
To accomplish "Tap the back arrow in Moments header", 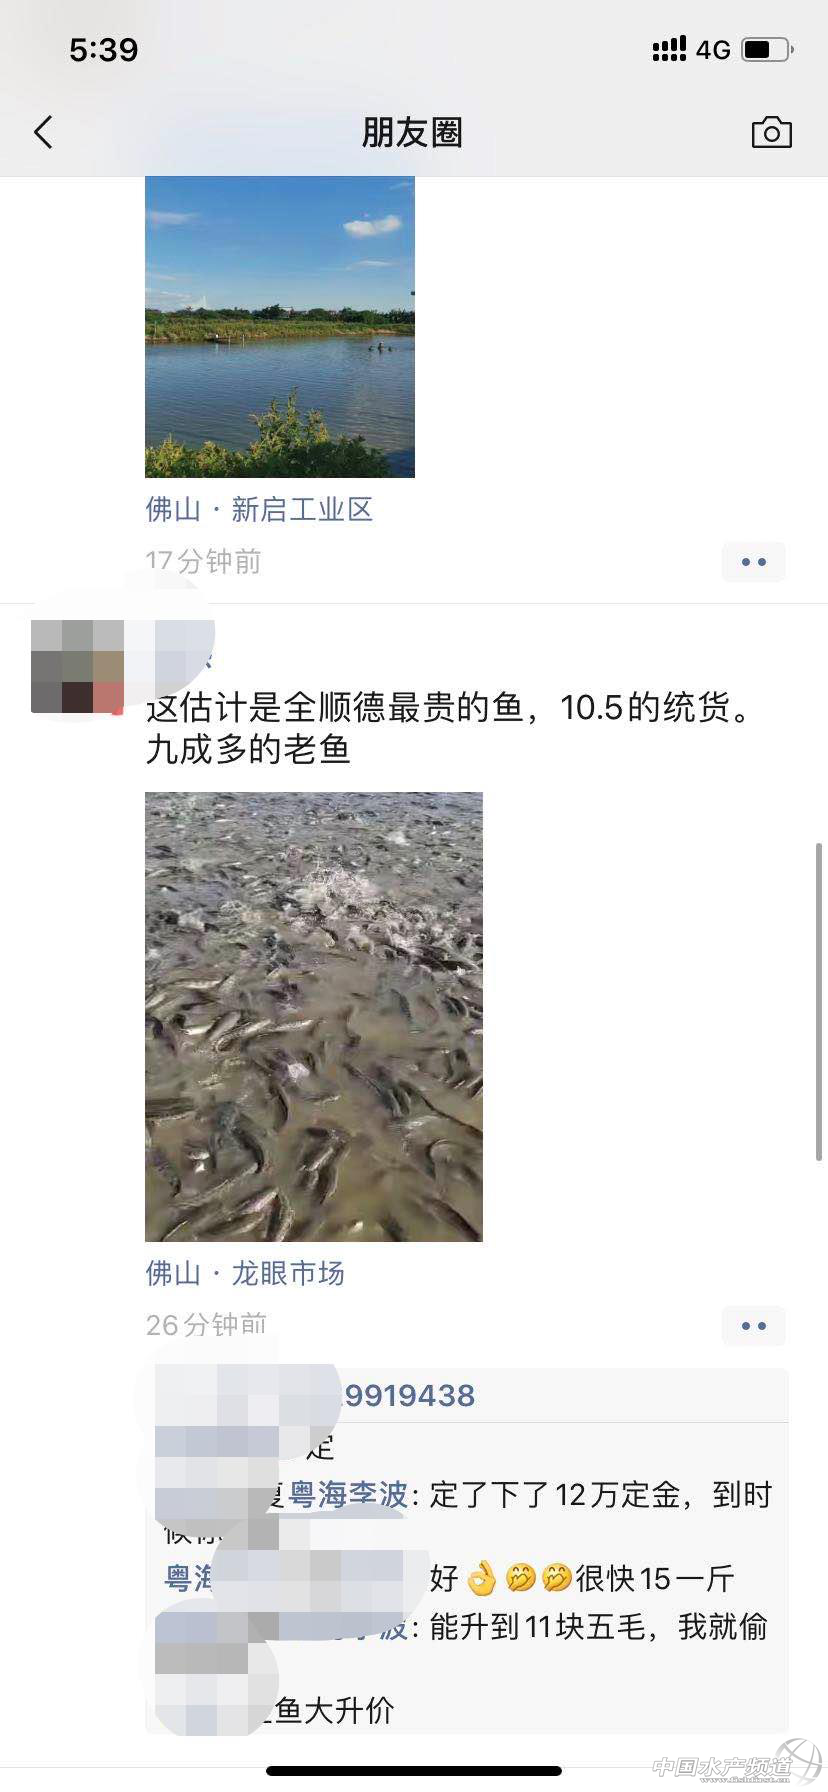I will [x=43, y=132].
